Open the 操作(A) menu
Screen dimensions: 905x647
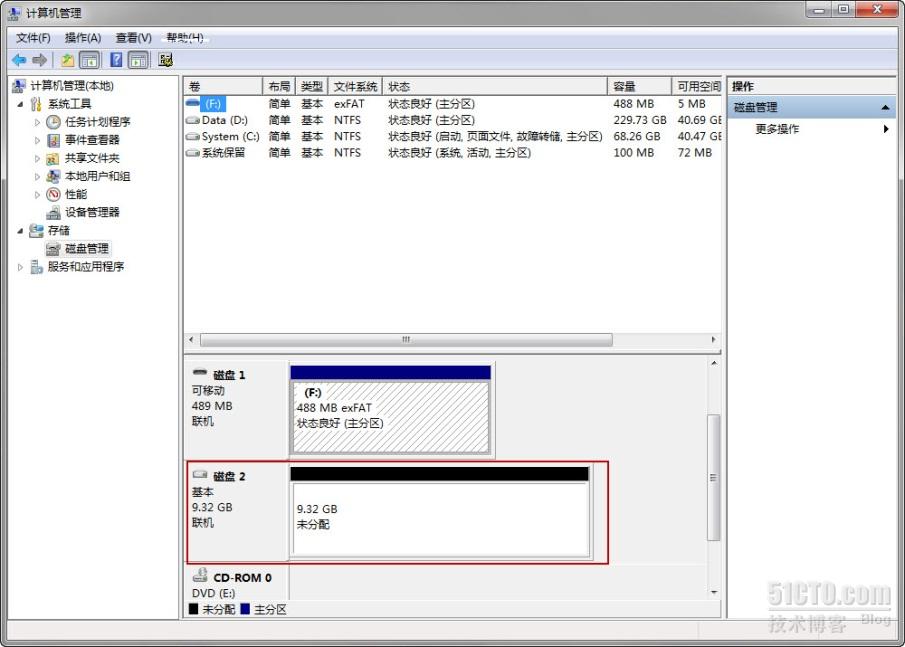coord(83,38)
